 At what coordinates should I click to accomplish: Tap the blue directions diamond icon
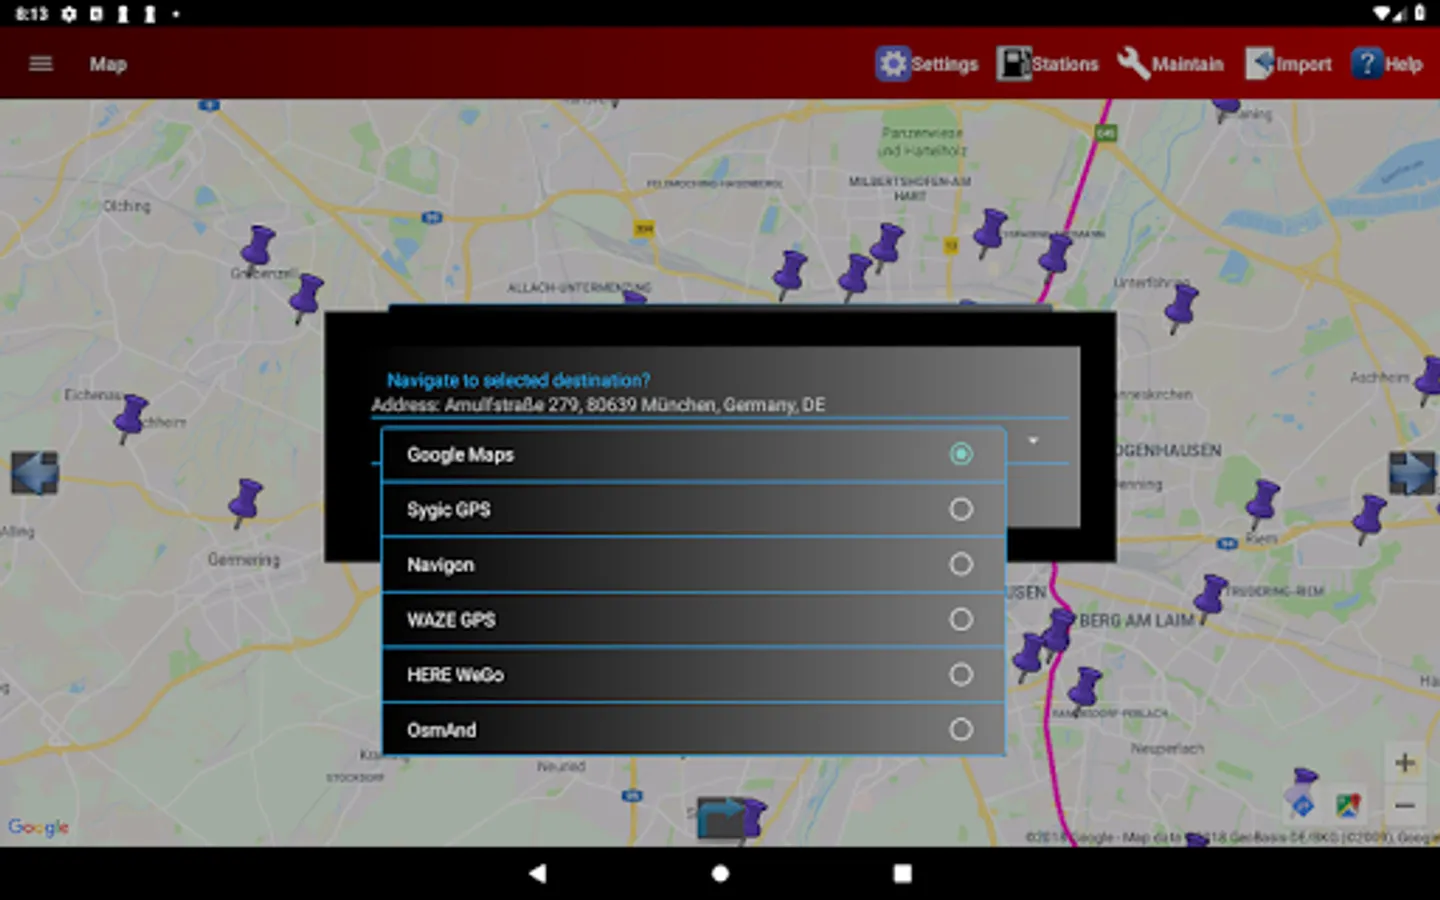[x=1302, y=805]
